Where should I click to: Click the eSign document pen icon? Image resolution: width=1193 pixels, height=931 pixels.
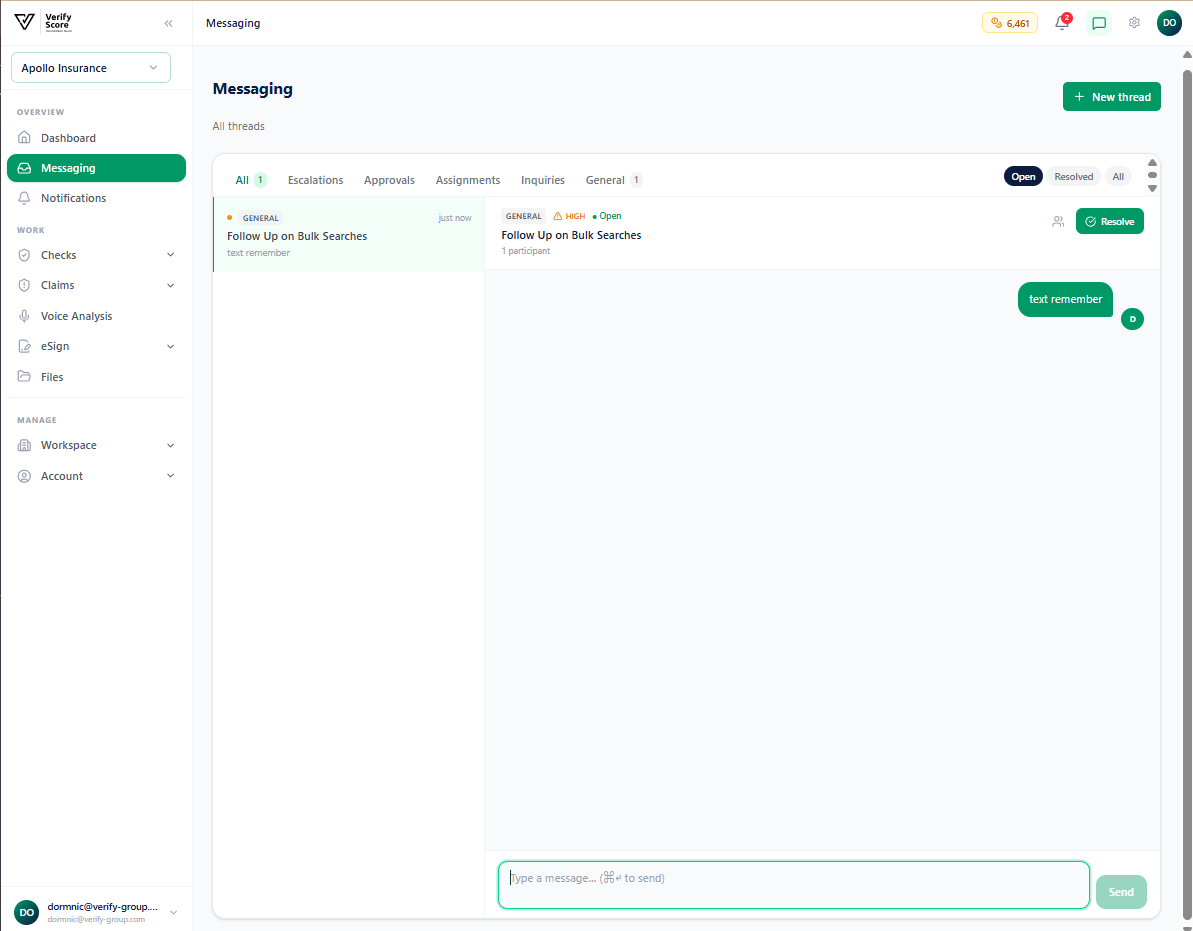[24, 346]
